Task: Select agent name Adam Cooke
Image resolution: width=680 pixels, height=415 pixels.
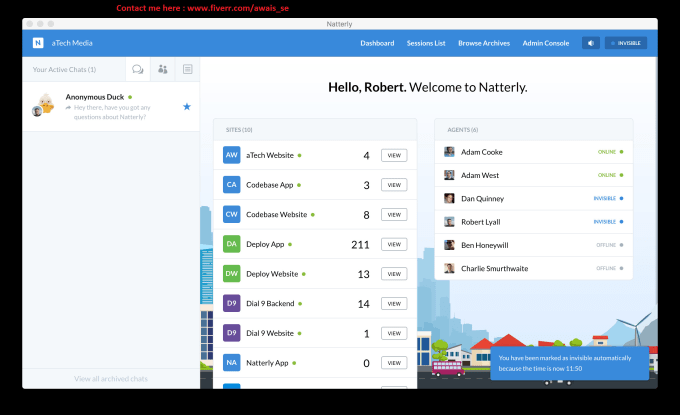Action: [x=482, y=152]
